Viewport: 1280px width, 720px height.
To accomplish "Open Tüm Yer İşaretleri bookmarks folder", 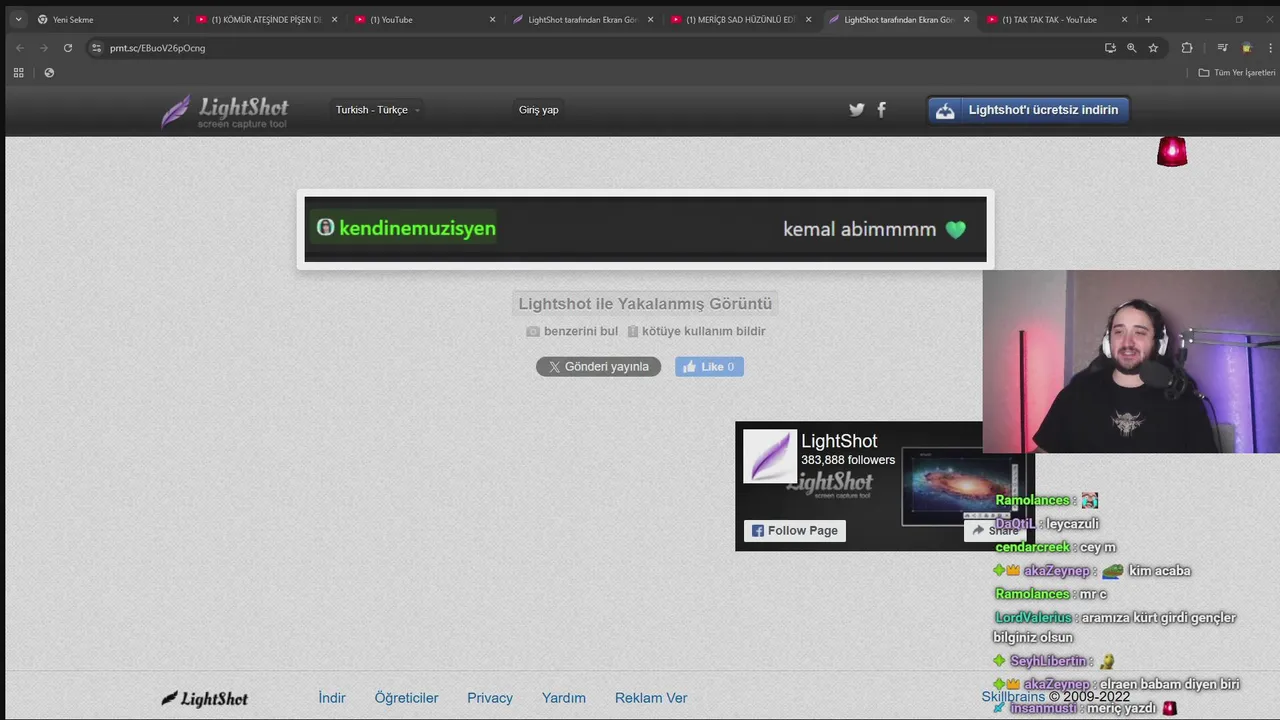I will pyautogui.click(x=1237, y=73).
